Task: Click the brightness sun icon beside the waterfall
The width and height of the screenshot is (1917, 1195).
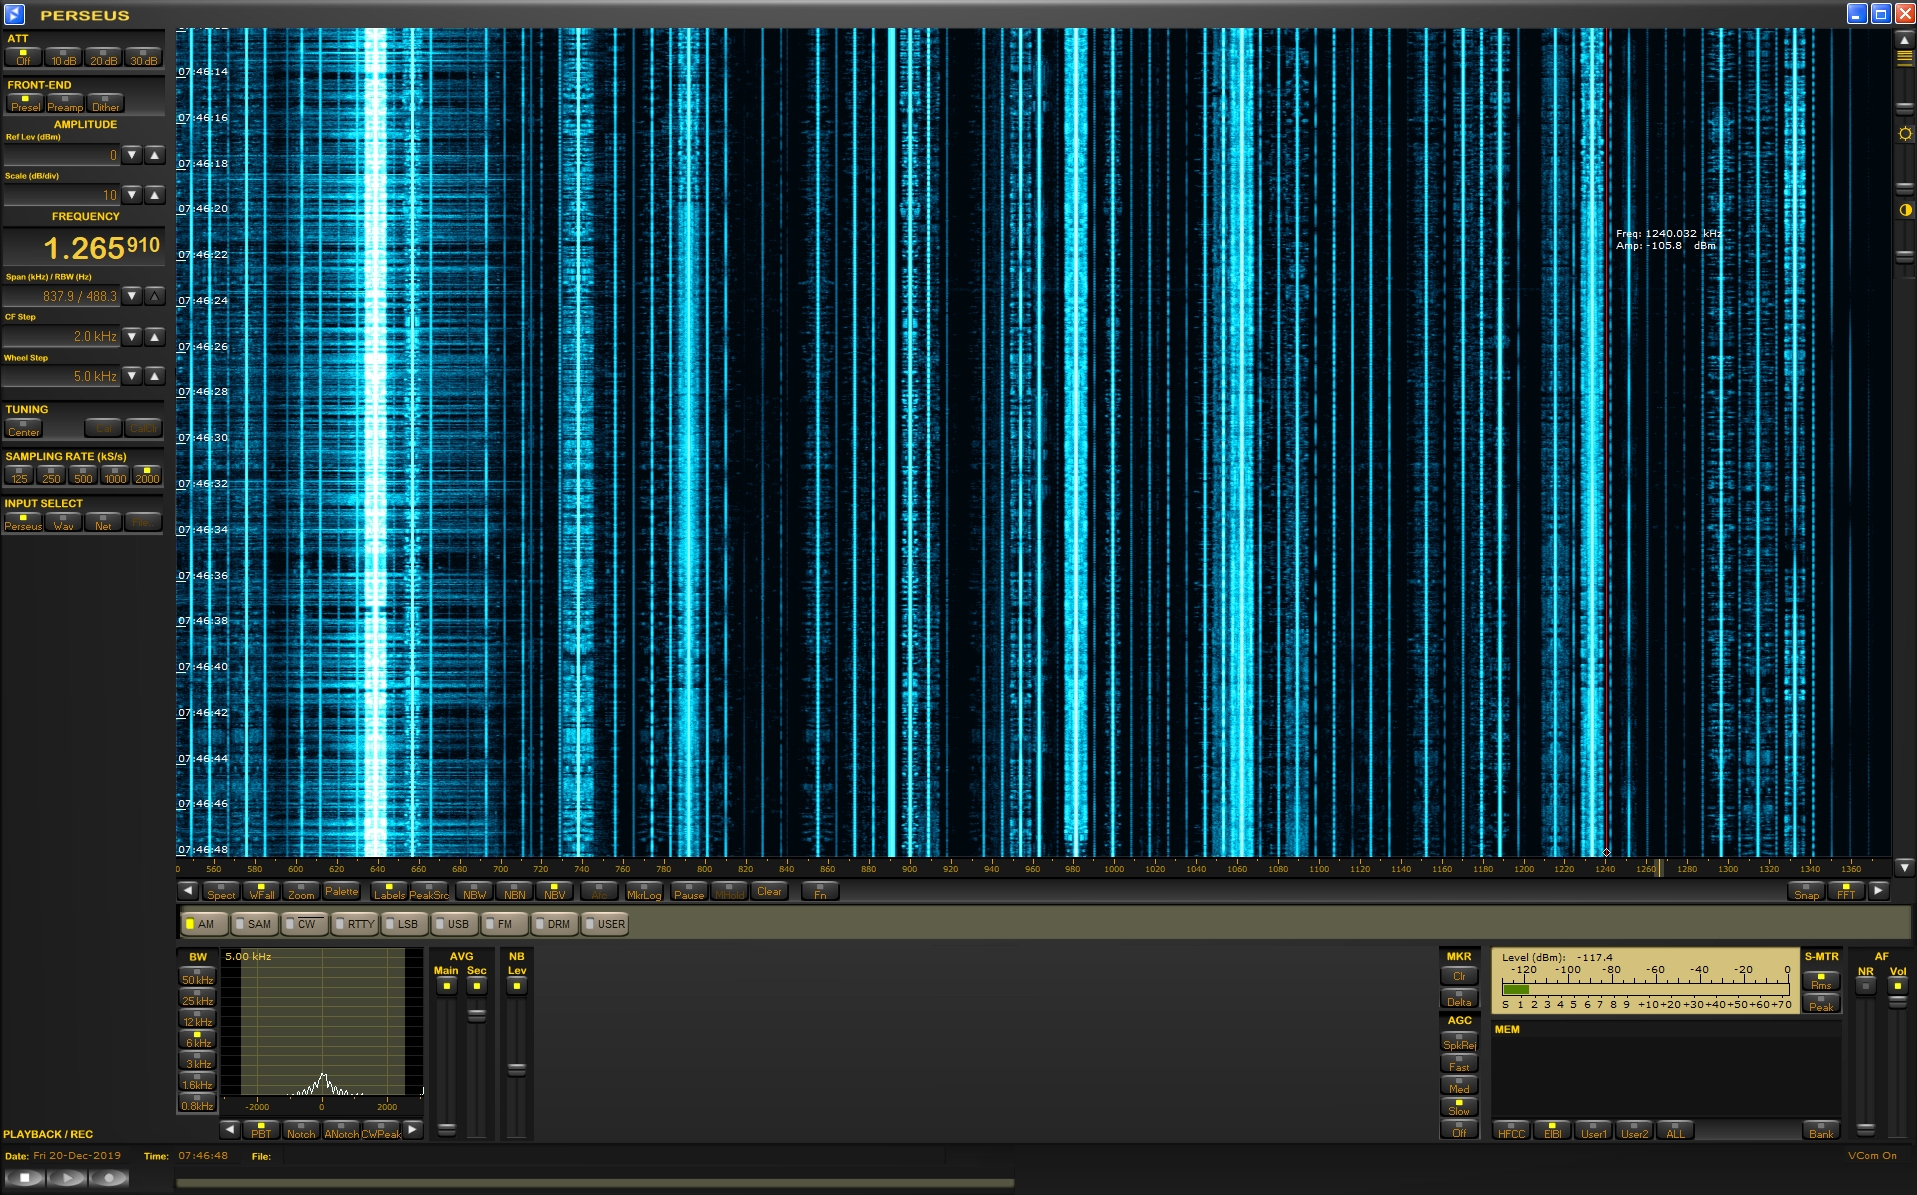Action: pyautogui.click(x=1904, y=134)
